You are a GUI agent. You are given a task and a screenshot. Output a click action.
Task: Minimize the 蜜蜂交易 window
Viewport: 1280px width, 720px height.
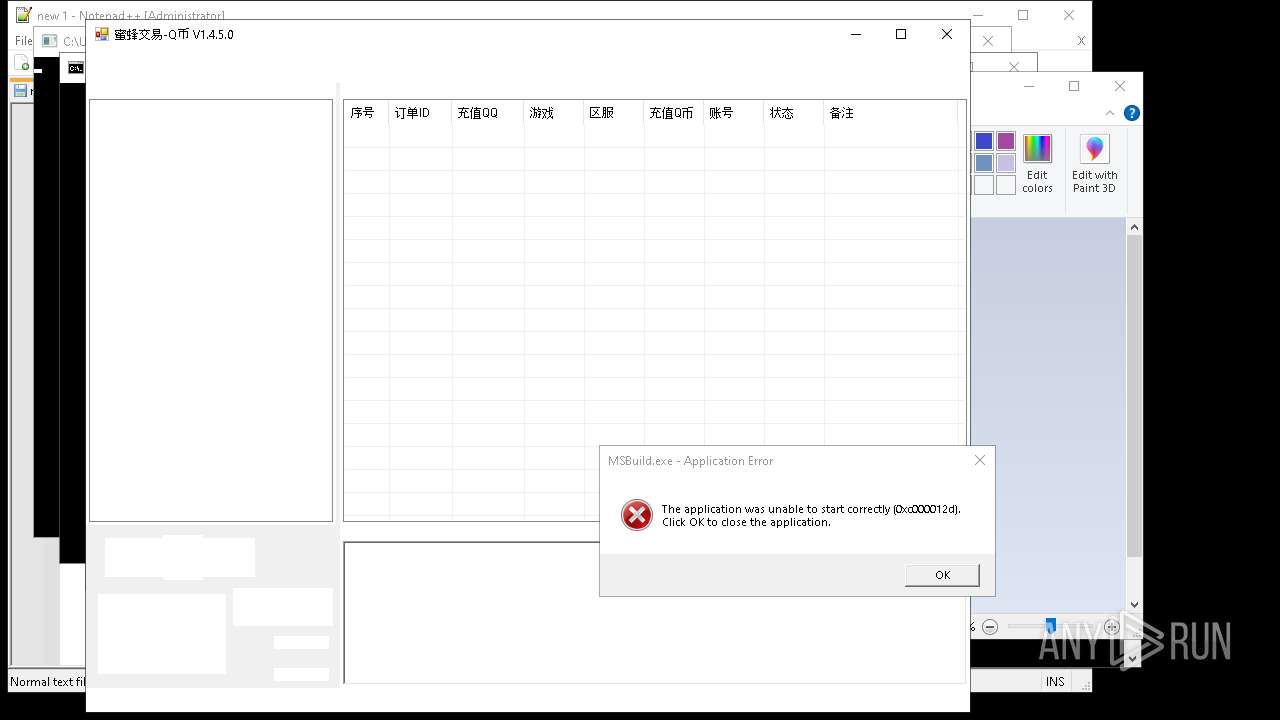(856, 34)
